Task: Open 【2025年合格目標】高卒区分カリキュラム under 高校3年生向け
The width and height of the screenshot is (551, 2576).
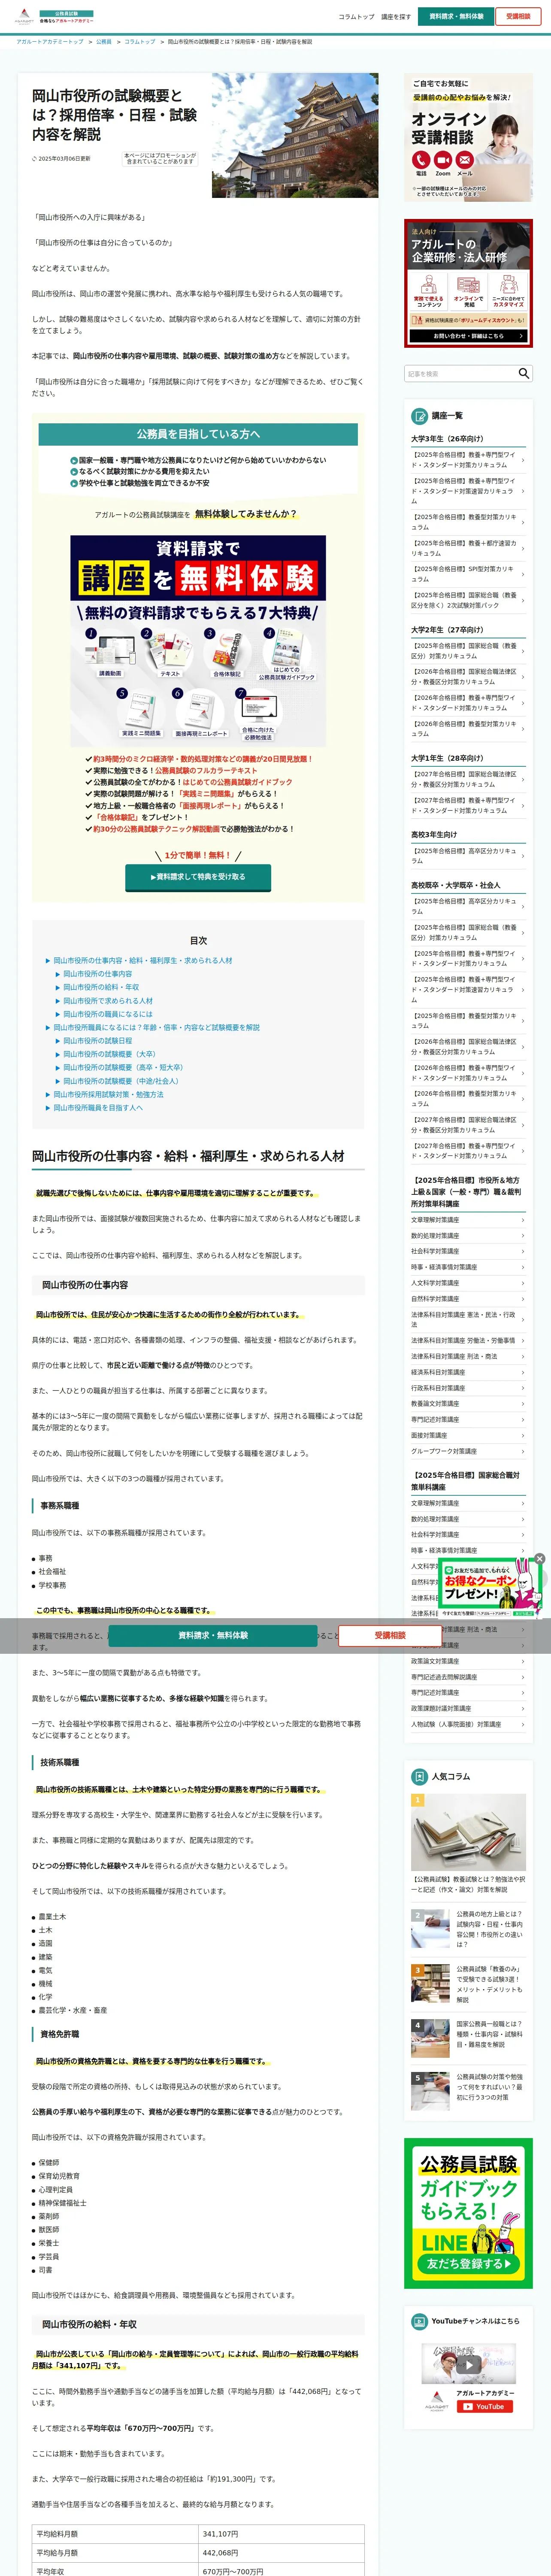Action: point(468,856)
